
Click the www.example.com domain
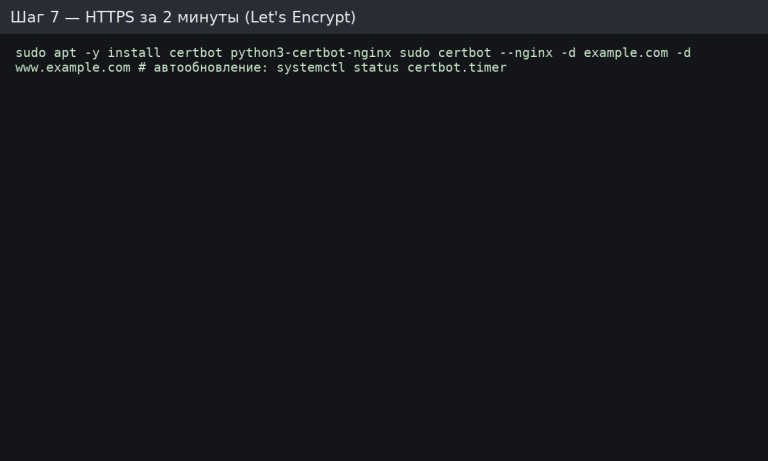tap(73, 68)
